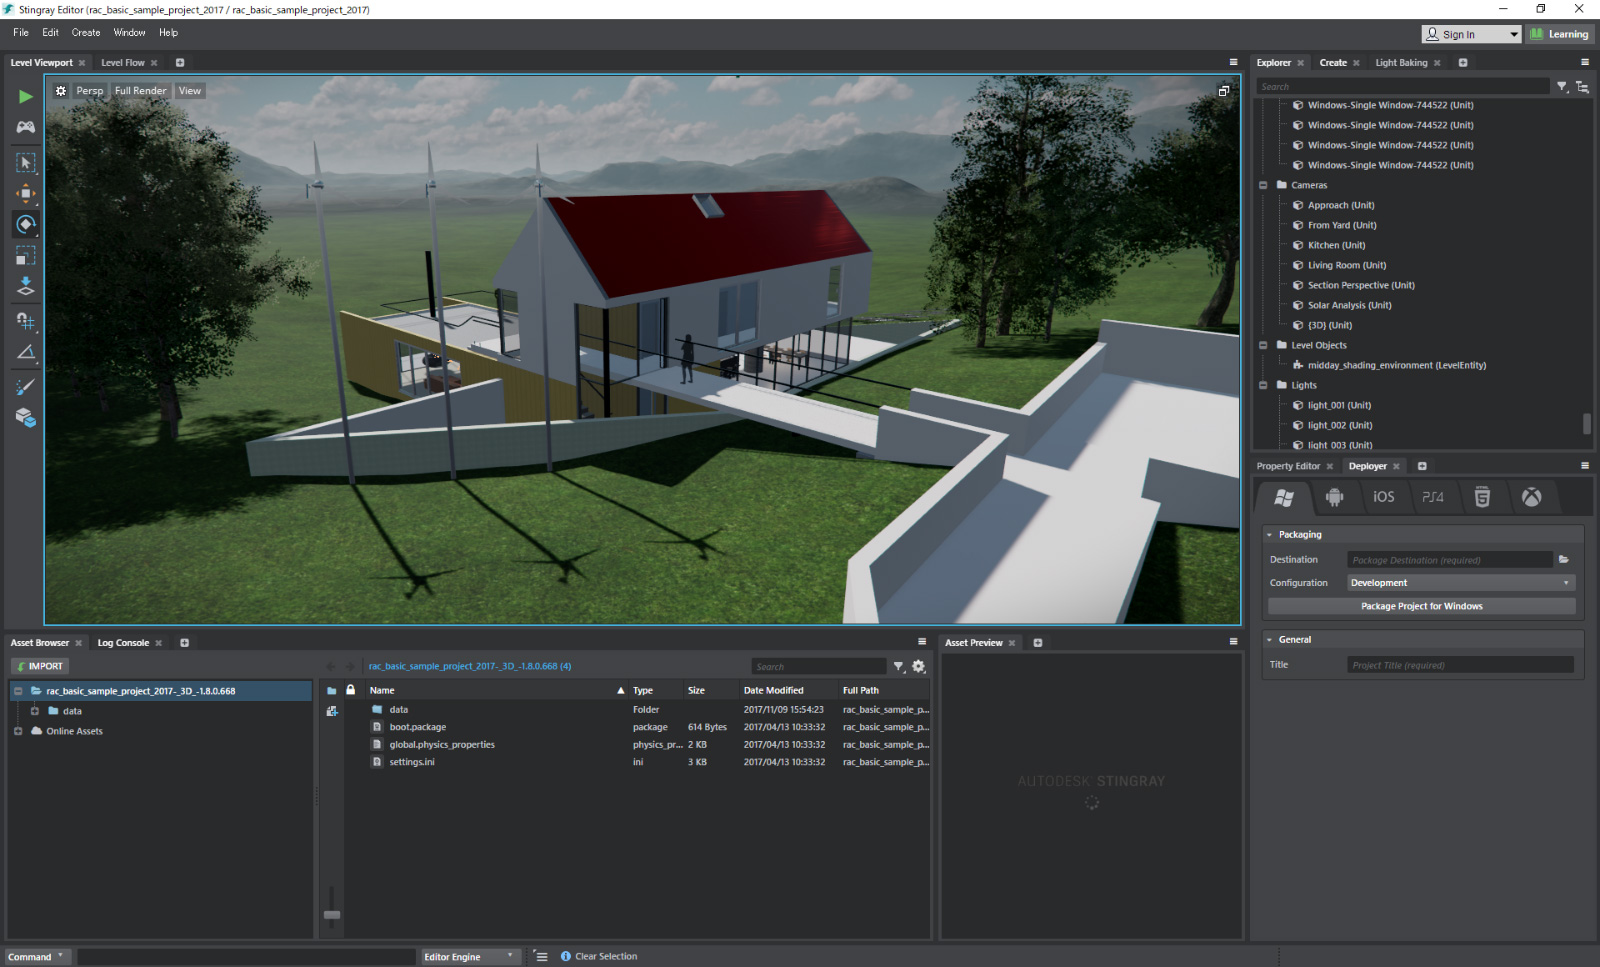This screenshot has height=967, width=1600.
Task: Click the thumbnail size slider in Asset Browser
Action: 332,915
